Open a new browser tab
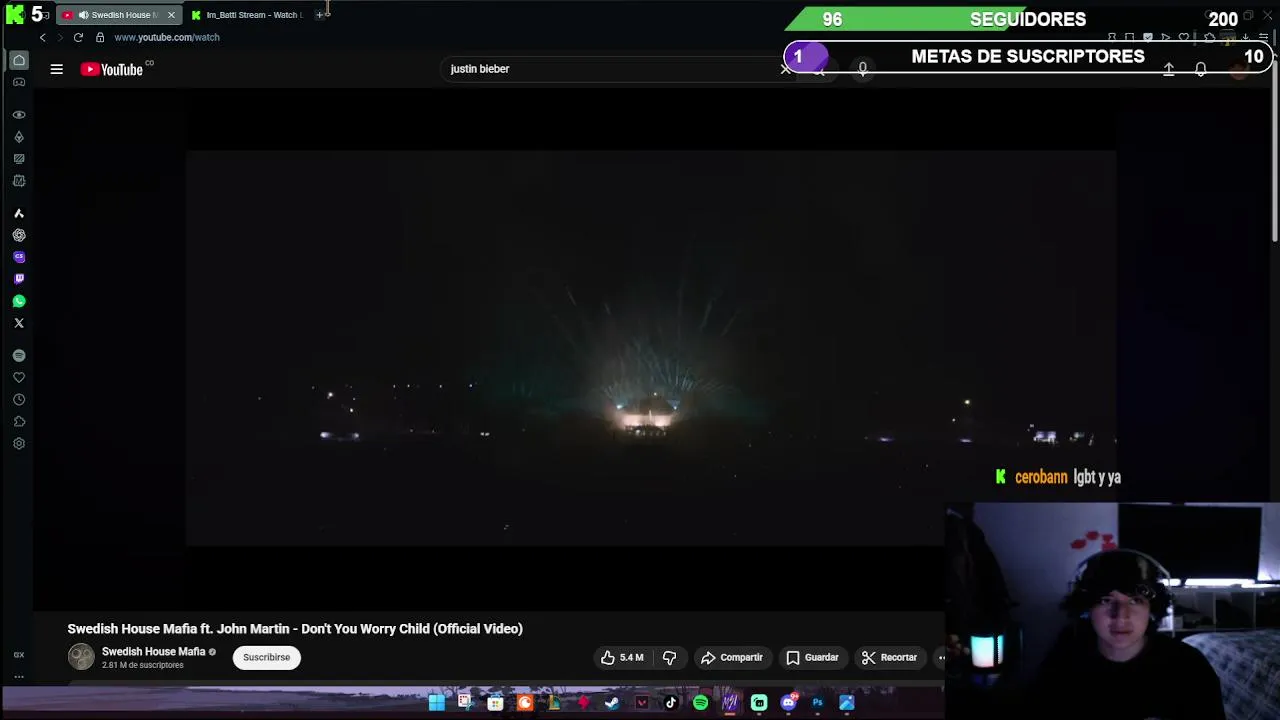This screenshot has height=720, width=1280. click(320, 15)
